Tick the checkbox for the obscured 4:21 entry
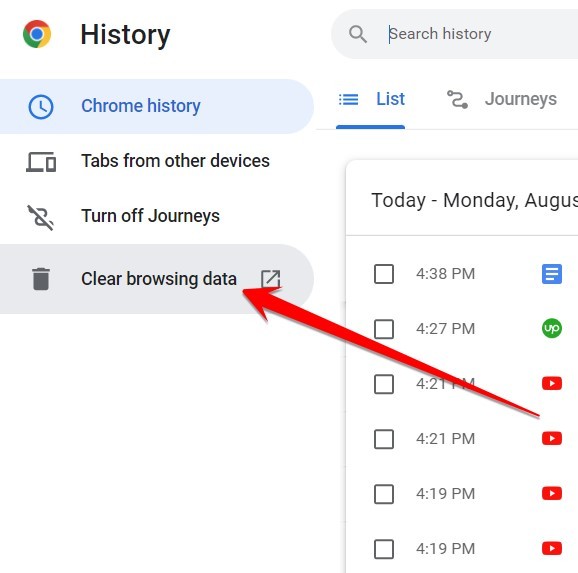The width and height of the screenshot is (578, 573). point(384,384)
